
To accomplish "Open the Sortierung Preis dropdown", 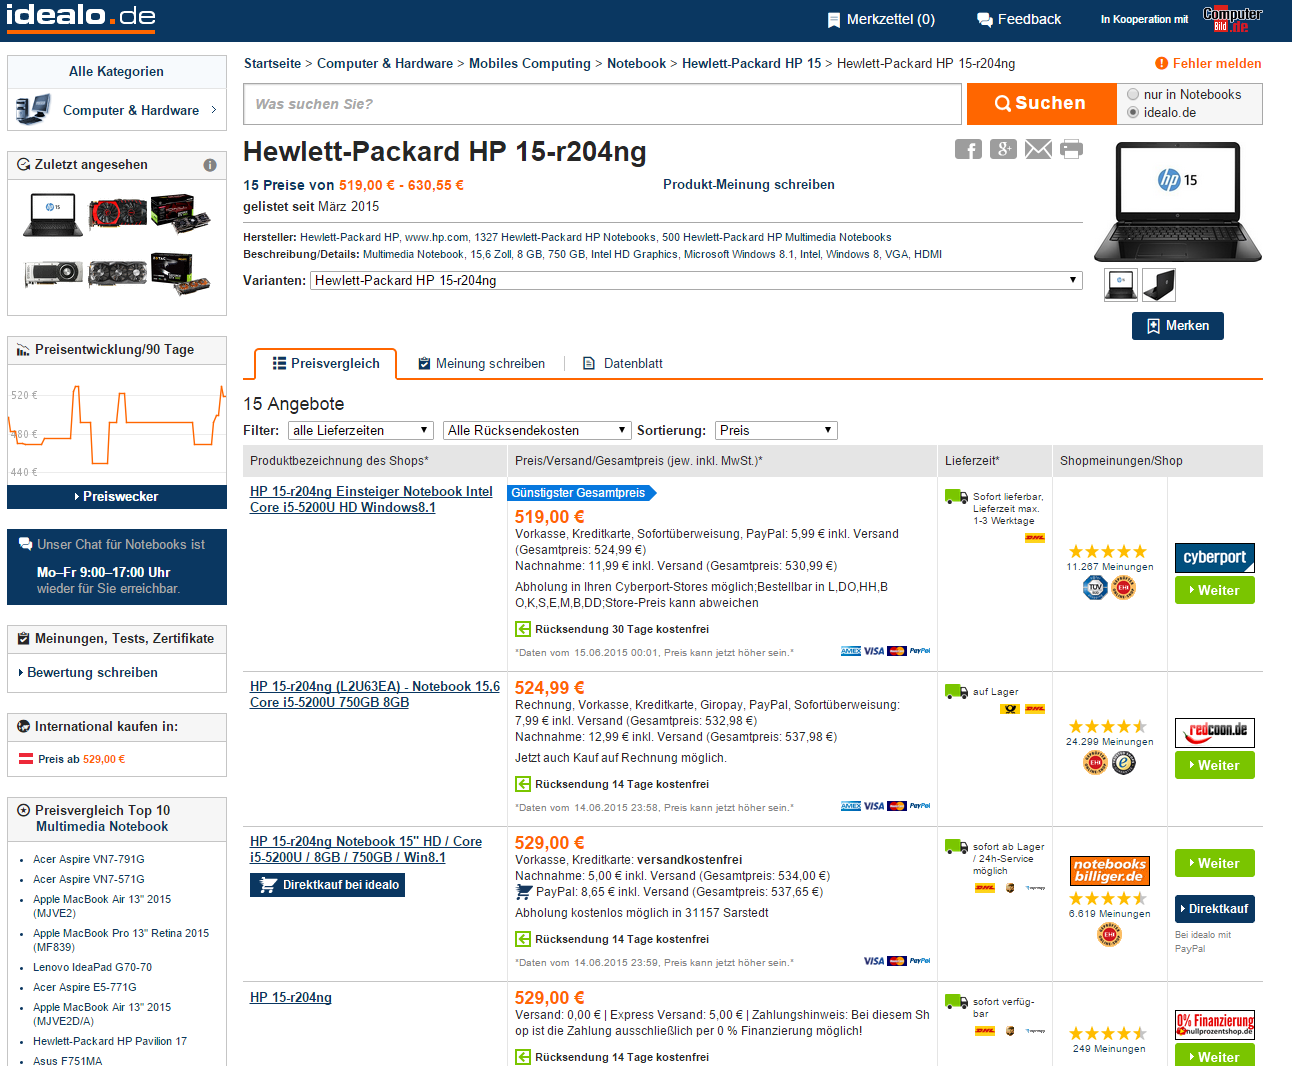I will (777, 430).
